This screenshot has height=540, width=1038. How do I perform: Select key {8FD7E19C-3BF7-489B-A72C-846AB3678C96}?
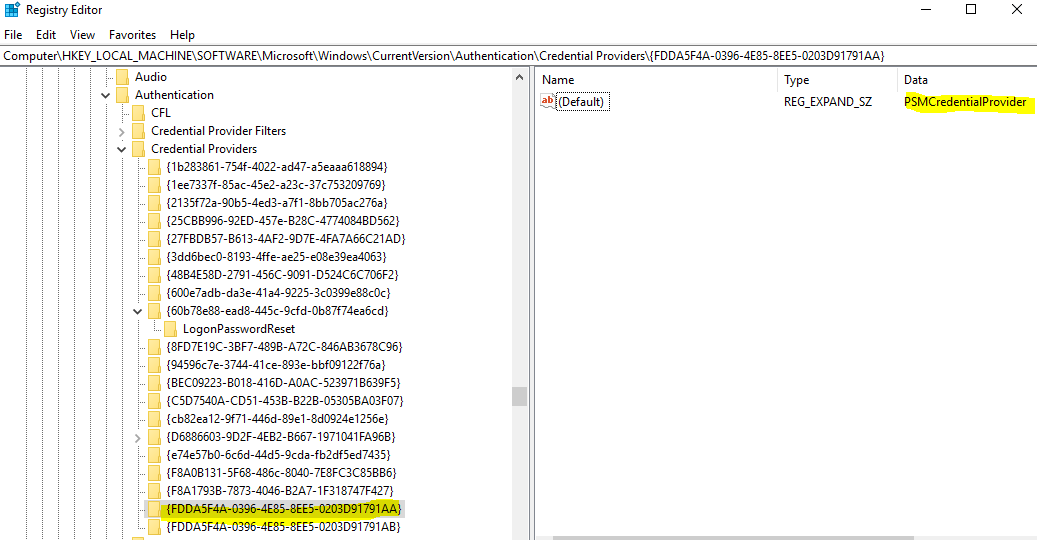click(285, 347)
